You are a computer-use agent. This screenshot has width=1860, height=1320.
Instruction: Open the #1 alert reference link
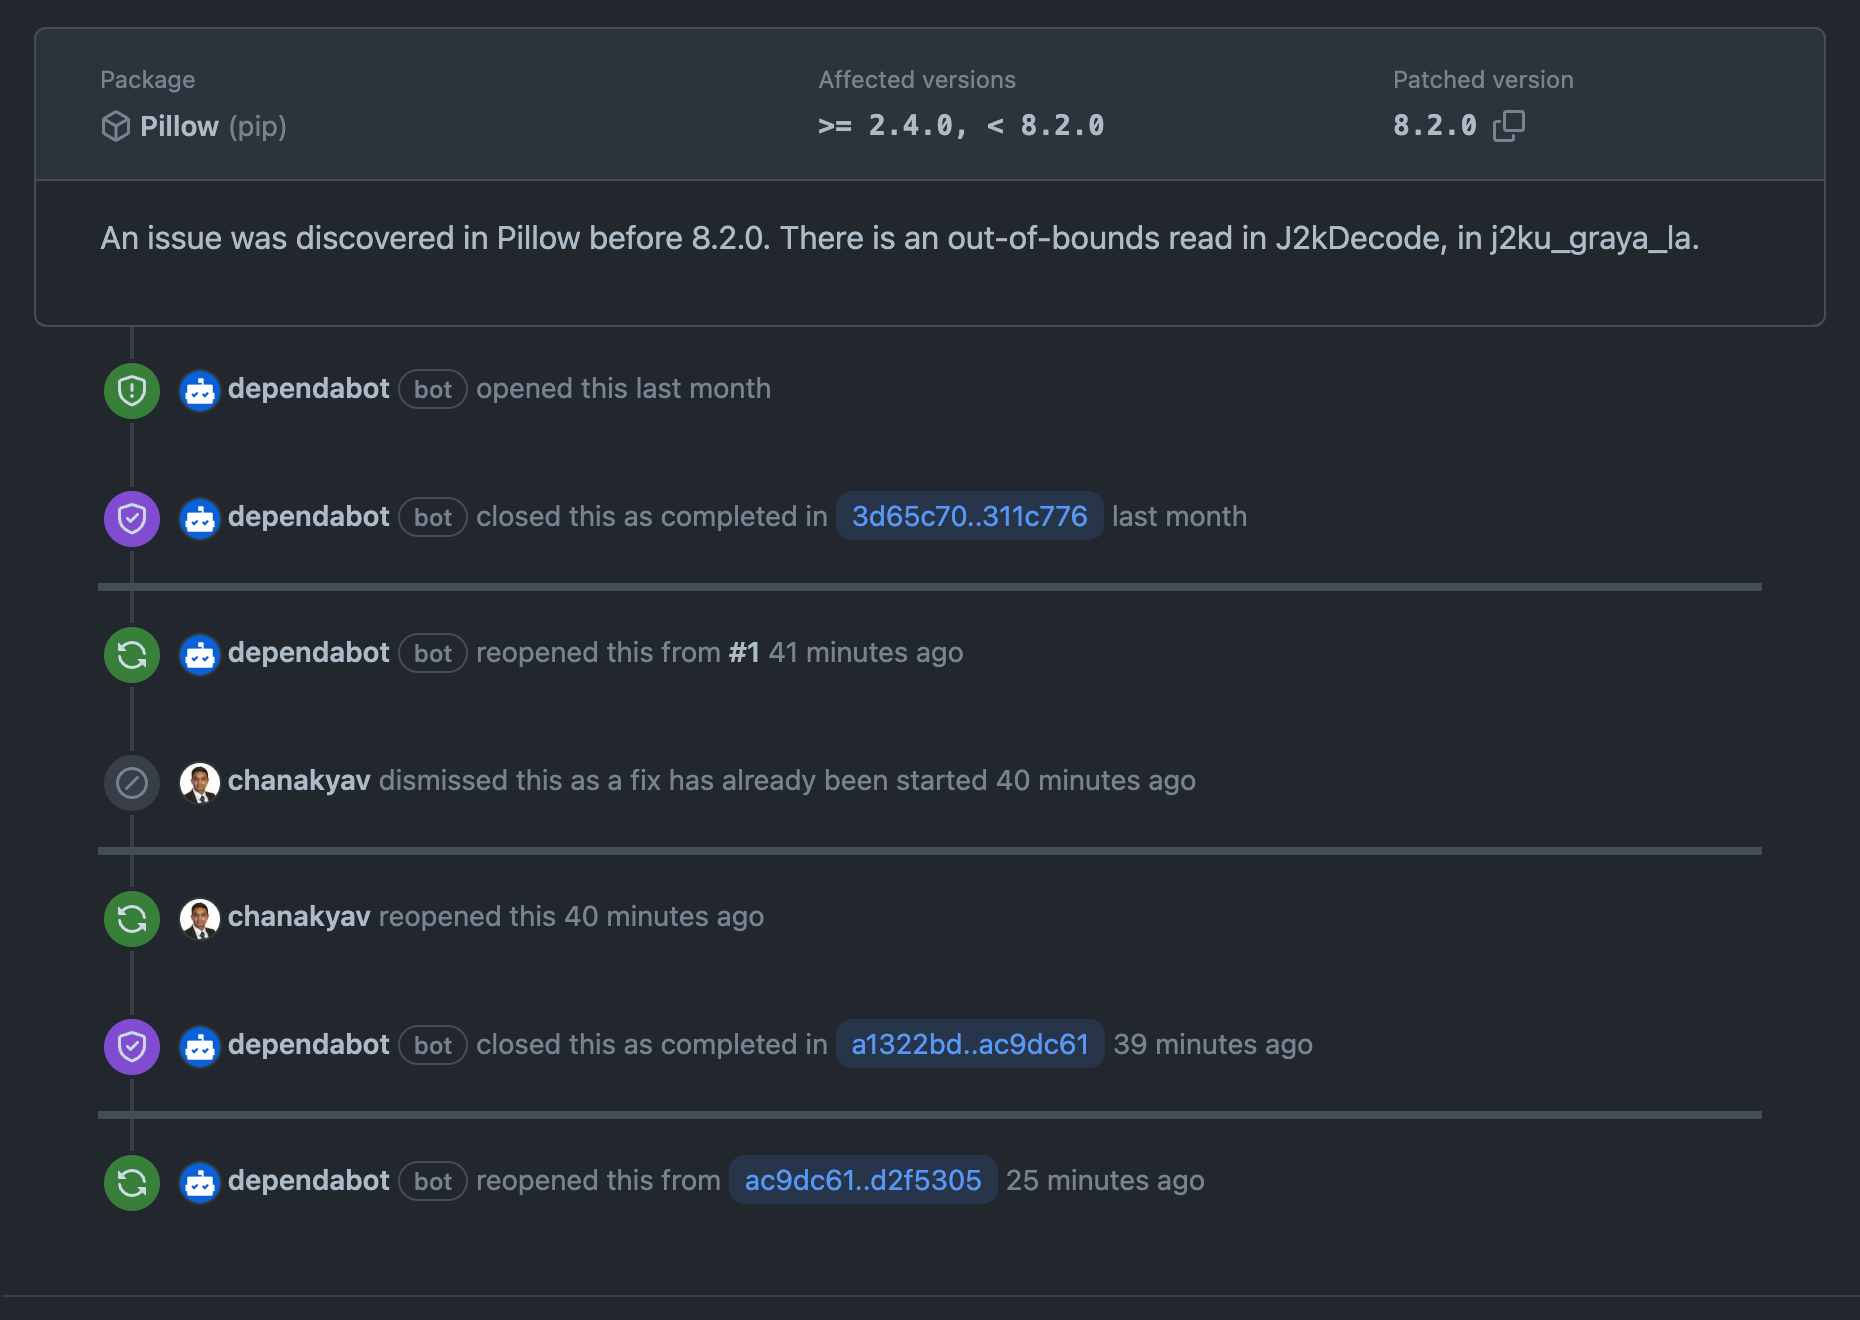[744, 652]
